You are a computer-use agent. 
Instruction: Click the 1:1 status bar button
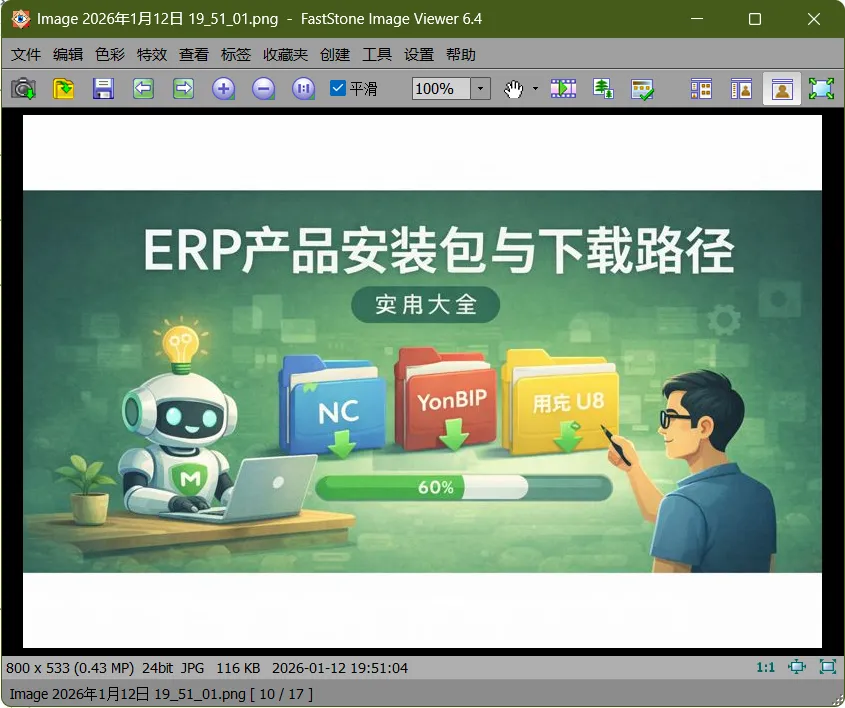(765, 668)
